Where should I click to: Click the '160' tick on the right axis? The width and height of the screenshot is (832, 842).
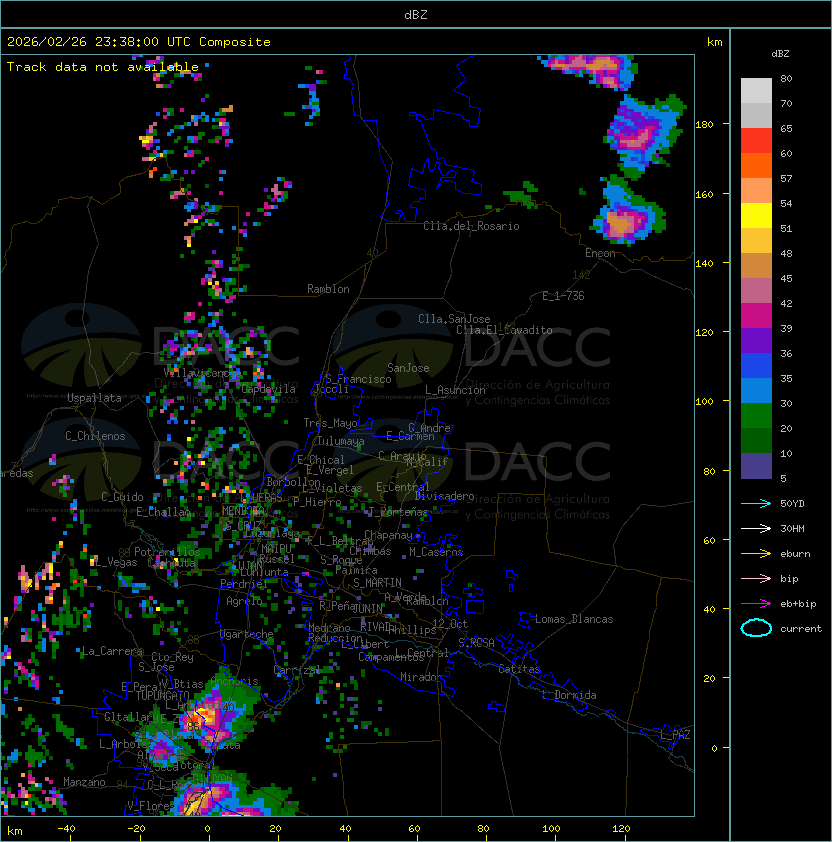coord(704,194)
